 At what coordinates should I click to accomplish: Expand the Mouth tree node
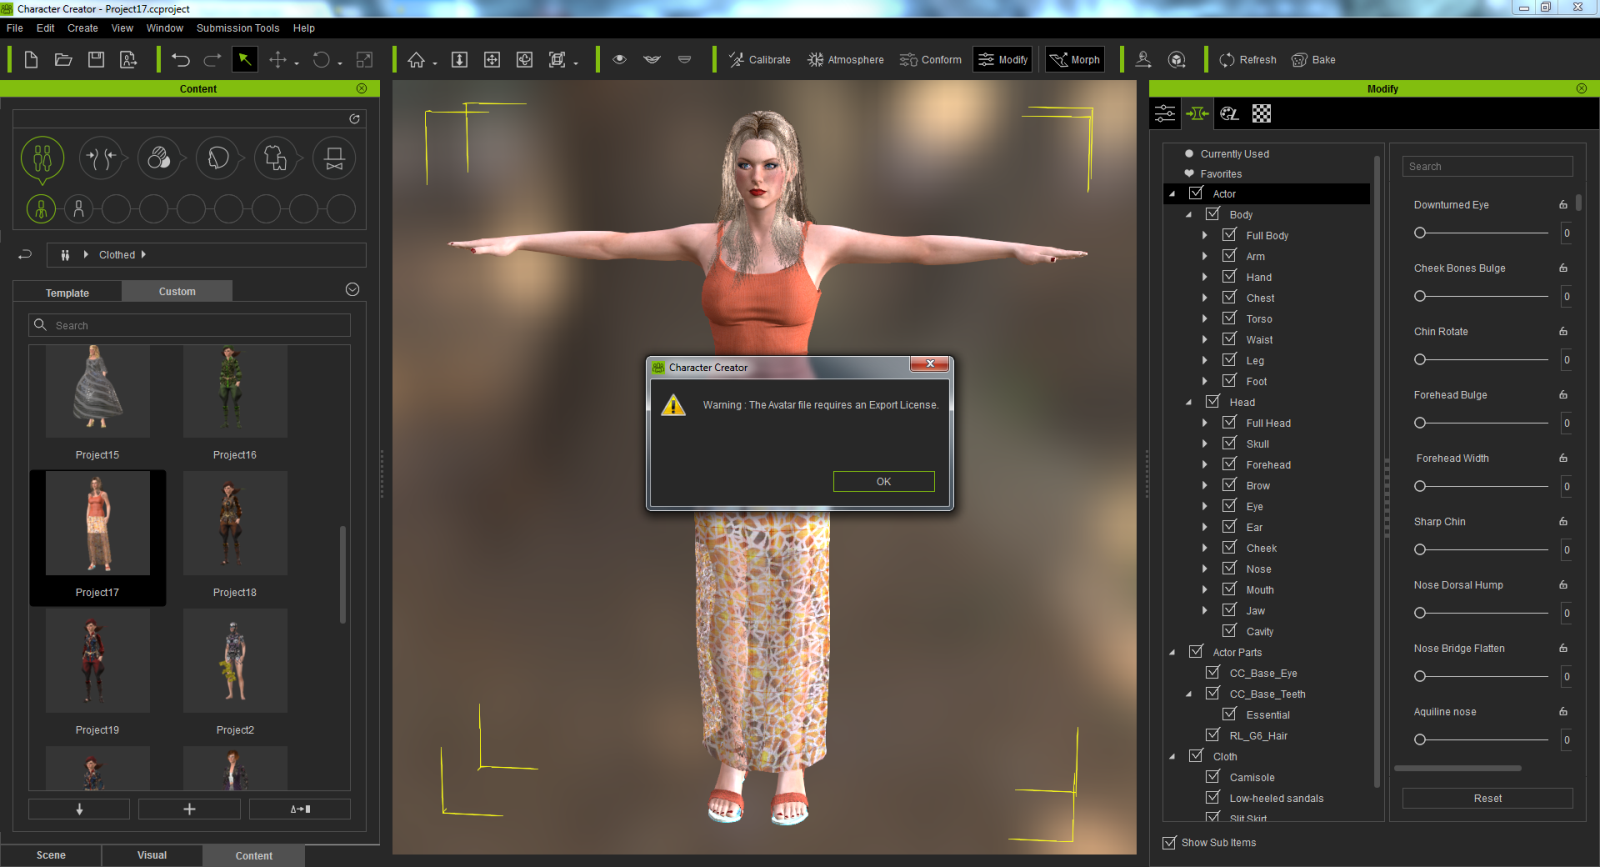click(x=1204, y=589)
